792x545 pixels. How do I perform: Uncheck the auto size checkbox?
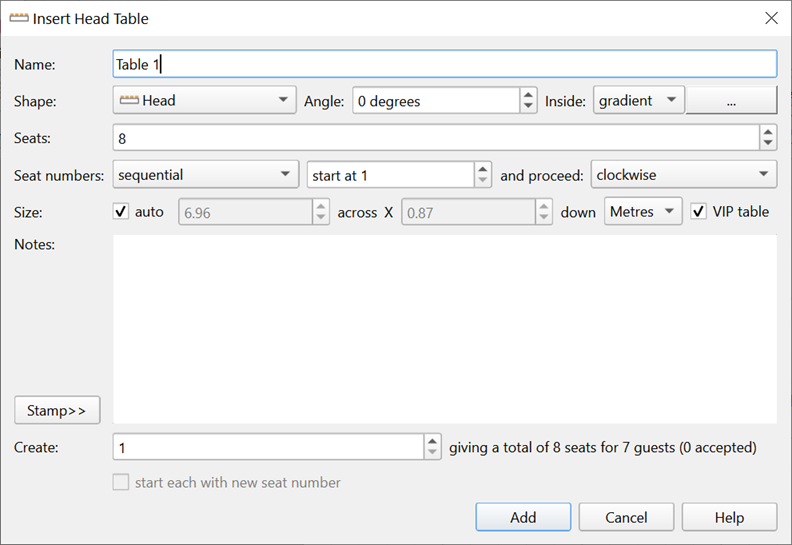pos(122,212)
